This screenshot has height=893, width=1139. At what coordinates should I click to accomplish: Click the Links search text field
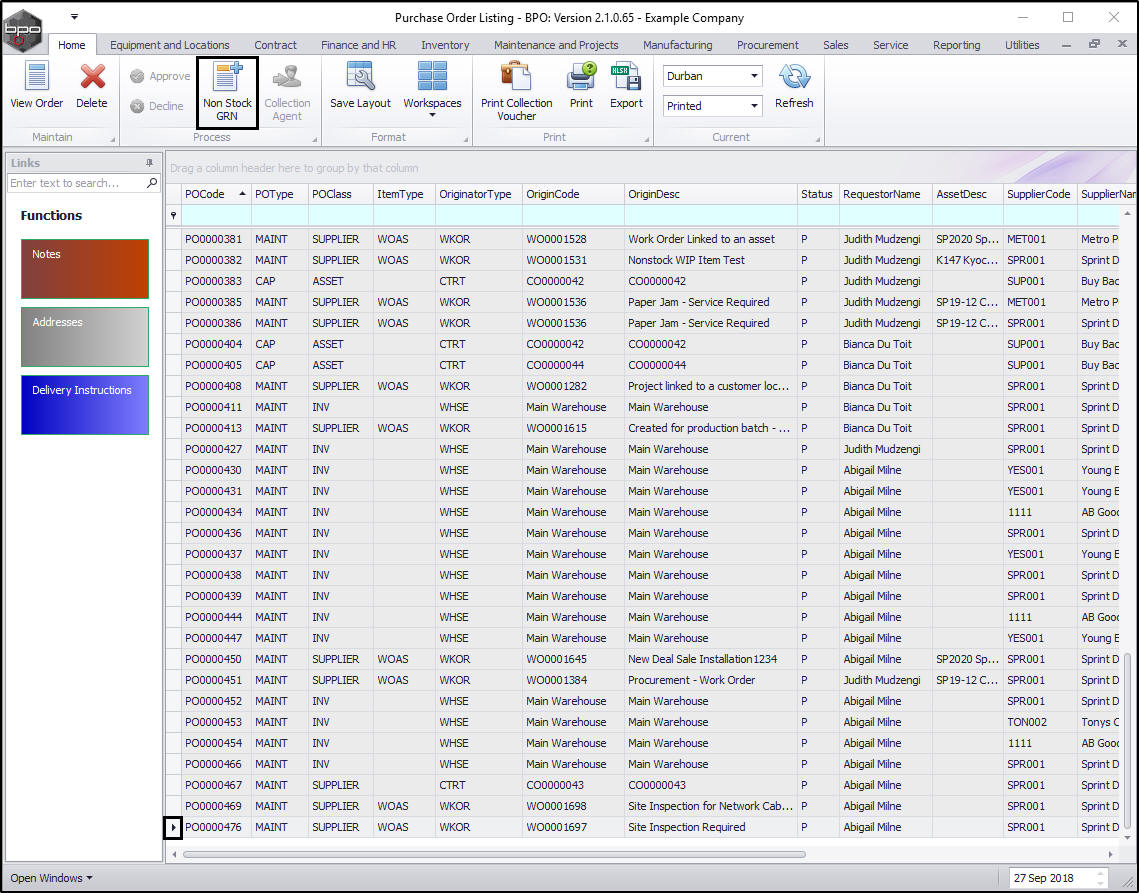[76, 183]
